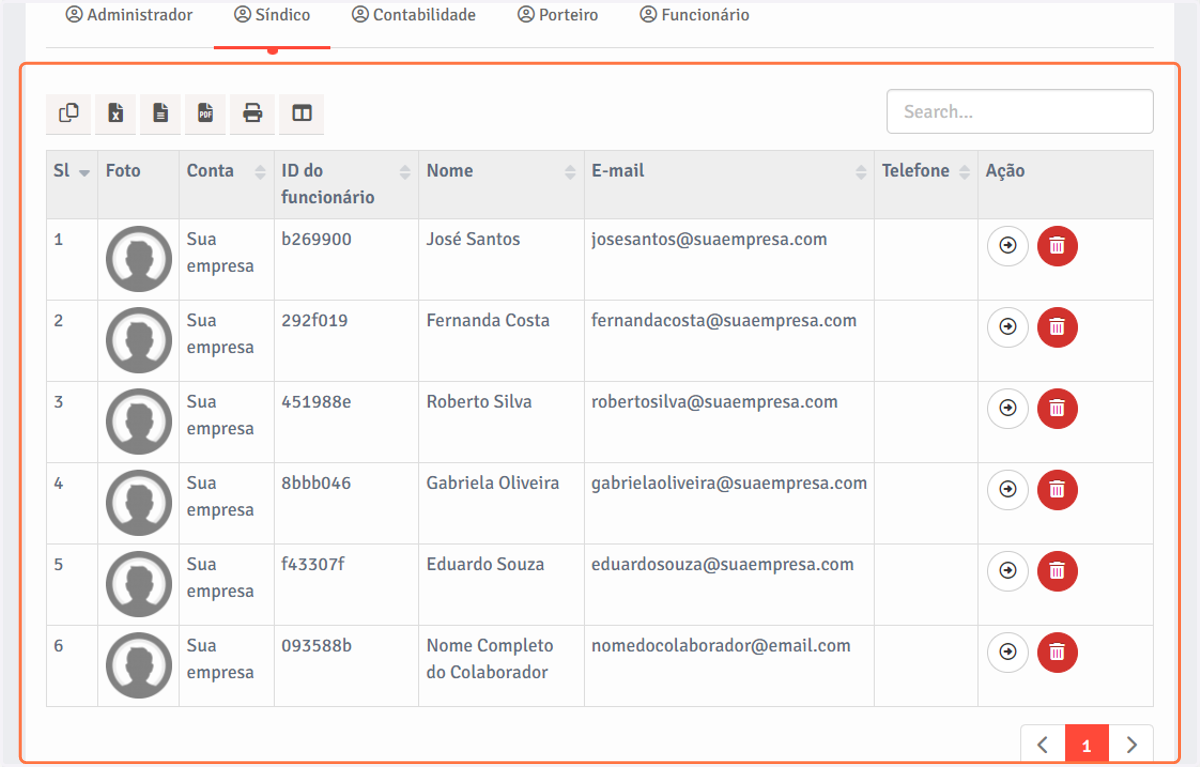The image size is (1200, 767).
Task: Print the employee table
Action: [x=252, y=114]
